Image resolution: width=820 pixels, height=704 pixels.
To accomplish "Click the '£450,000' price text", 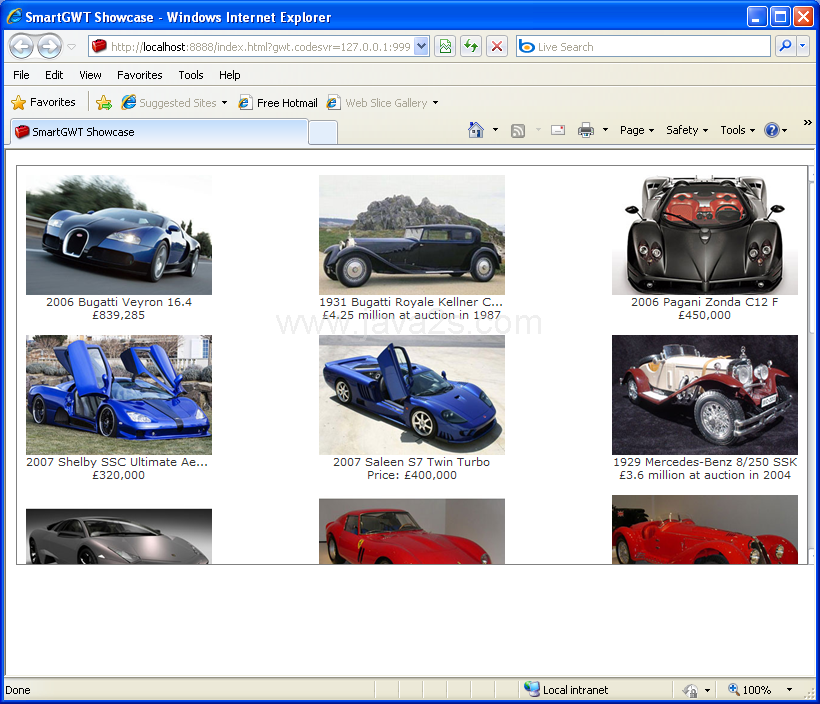I will [704, 315].
